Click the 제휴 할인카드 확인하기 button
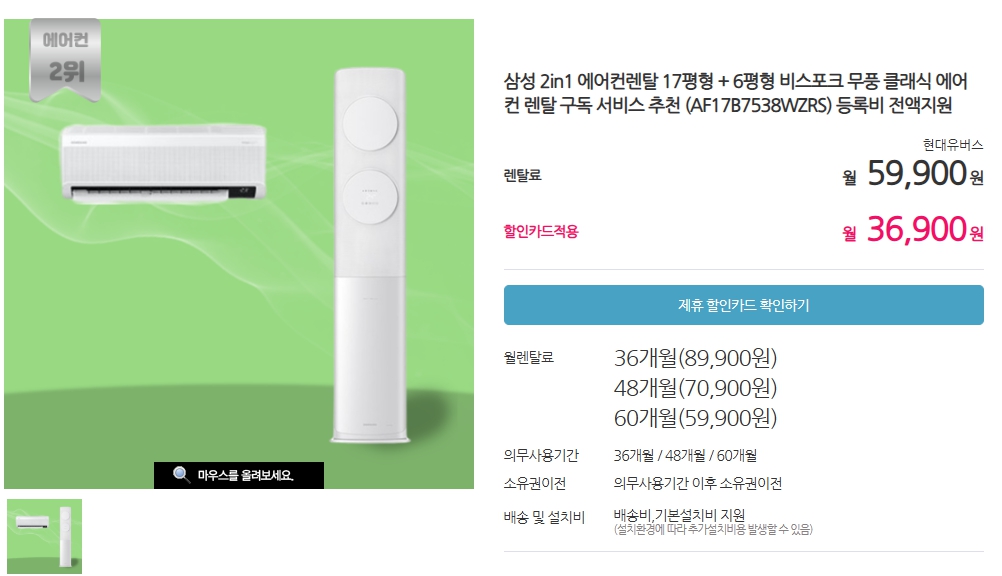The width and height of the screenshot is (1002, 576). [743, 305]
